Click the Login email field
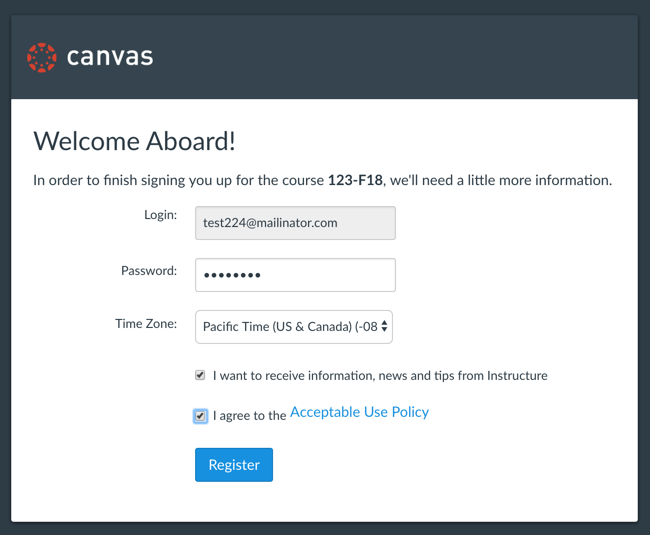 pos(295,223)
